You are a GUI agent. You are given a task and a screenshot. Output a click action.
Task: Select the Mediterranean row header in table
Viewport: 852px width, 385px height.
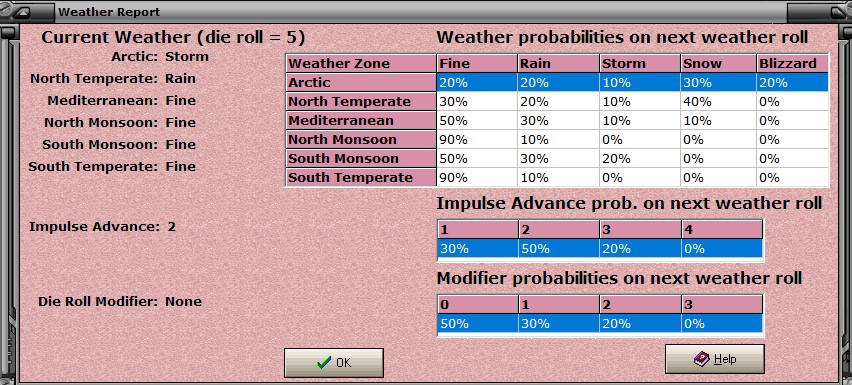pyautogui.click(x=361, y=121)
